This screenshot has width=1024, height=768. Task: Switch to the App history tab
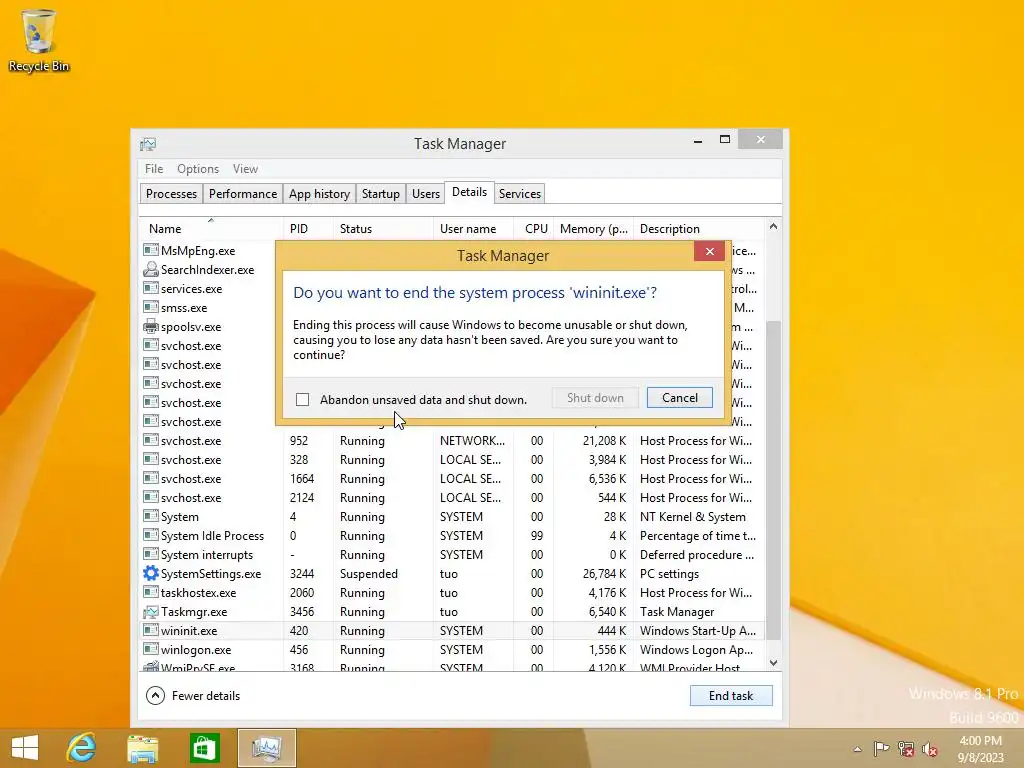(319, 193)
